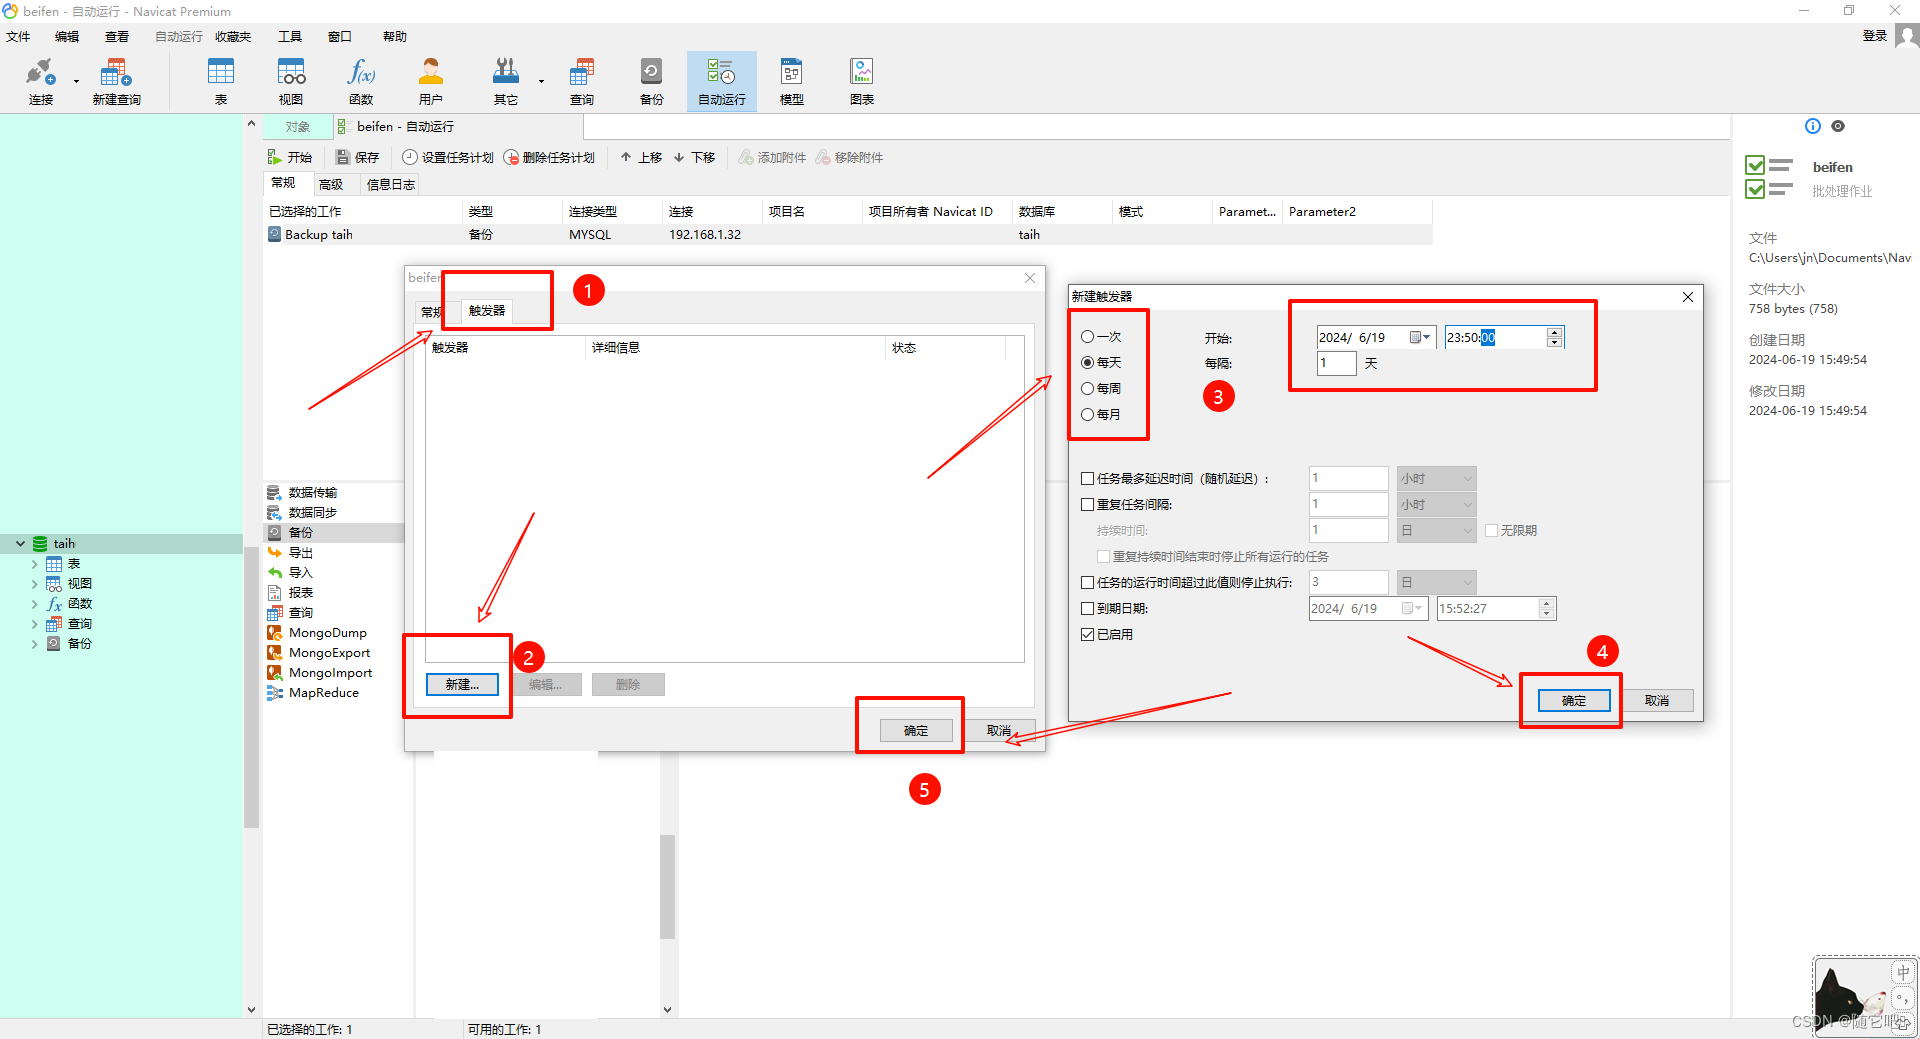Open the Function (函数) toolbar icon
The image size is (1920, 1039).
coord(361,81)
